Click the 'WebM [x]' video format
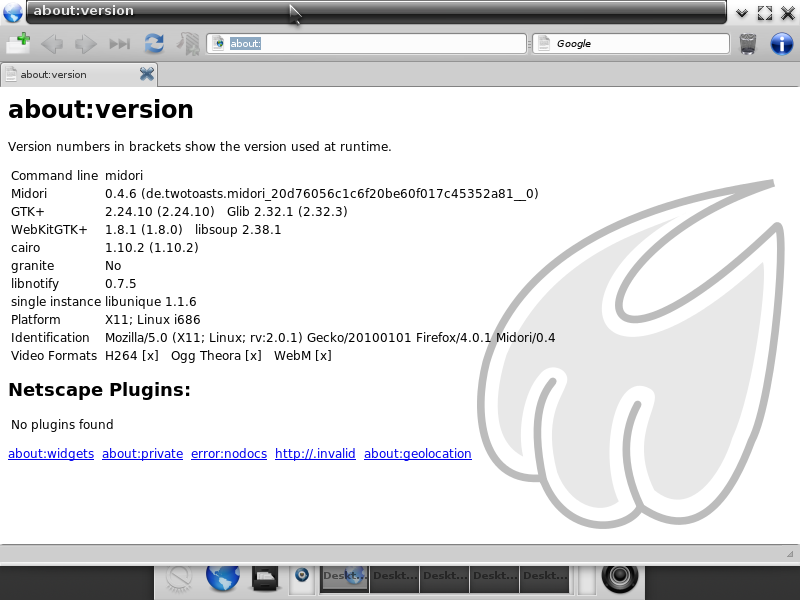 tap(303, 356)
